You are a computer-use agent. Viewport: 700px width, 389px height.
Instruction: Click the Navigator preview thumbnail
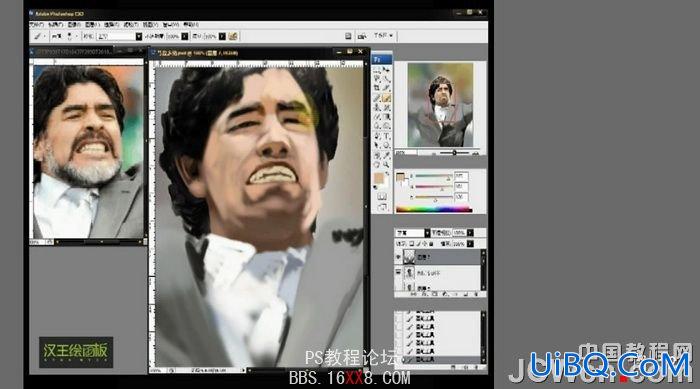(x=440, y=105)
